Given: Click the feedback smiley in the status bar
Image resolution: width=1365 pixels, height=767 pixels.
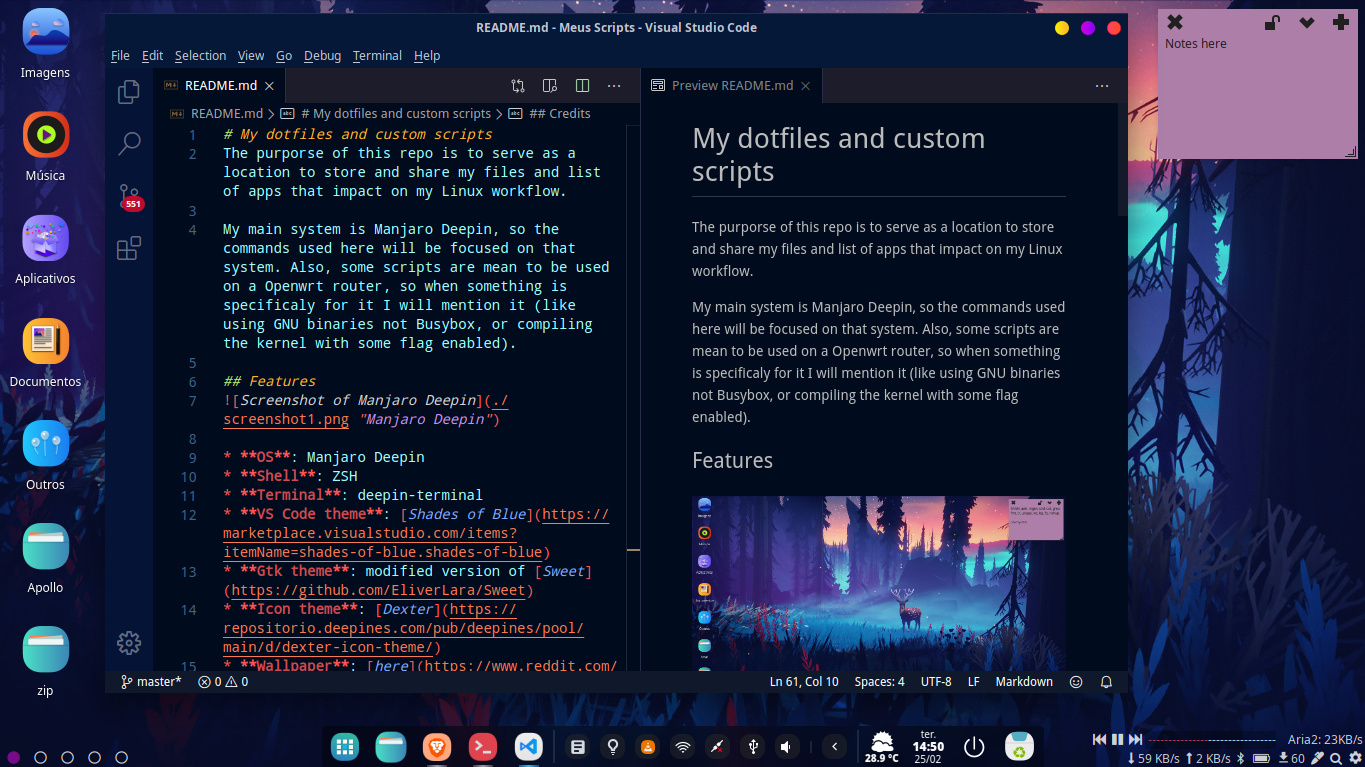Looking at the screenshot, I should [x=1076, y=682].
